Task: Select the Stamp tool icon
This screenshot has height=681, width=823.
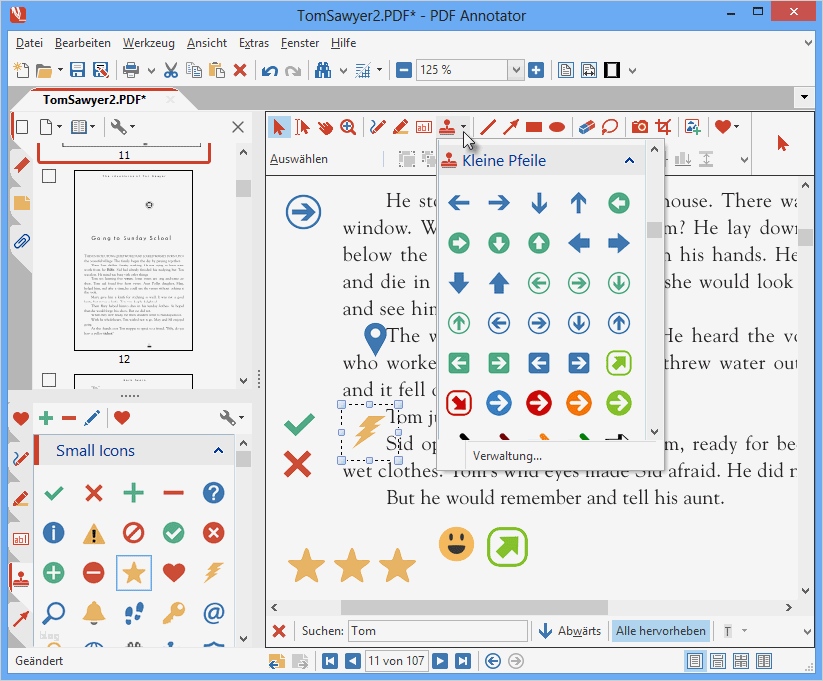Action: pos(447,127)
